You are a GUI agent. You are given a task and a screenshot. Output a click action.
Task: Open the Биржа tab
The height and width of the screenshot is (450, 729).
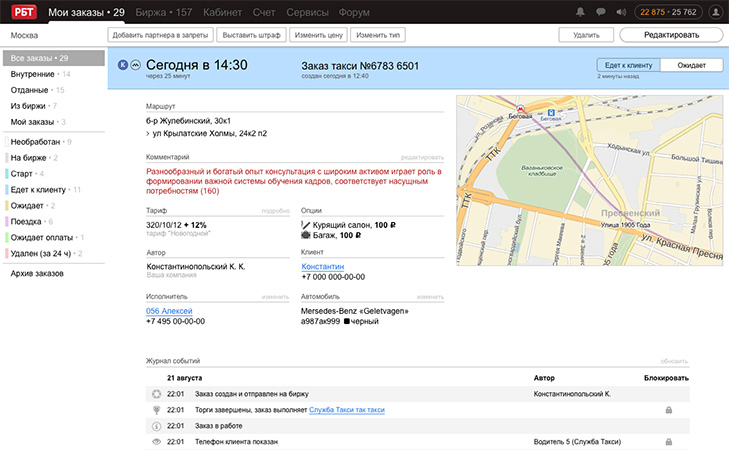click(164, 13)
